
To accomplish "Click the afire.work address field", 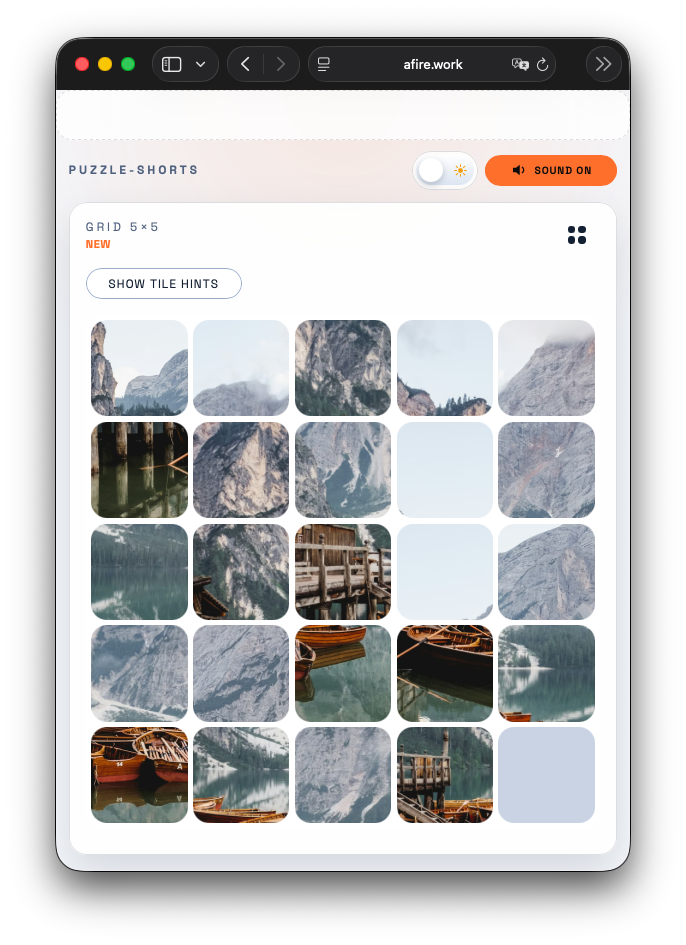I will (432, 64).
